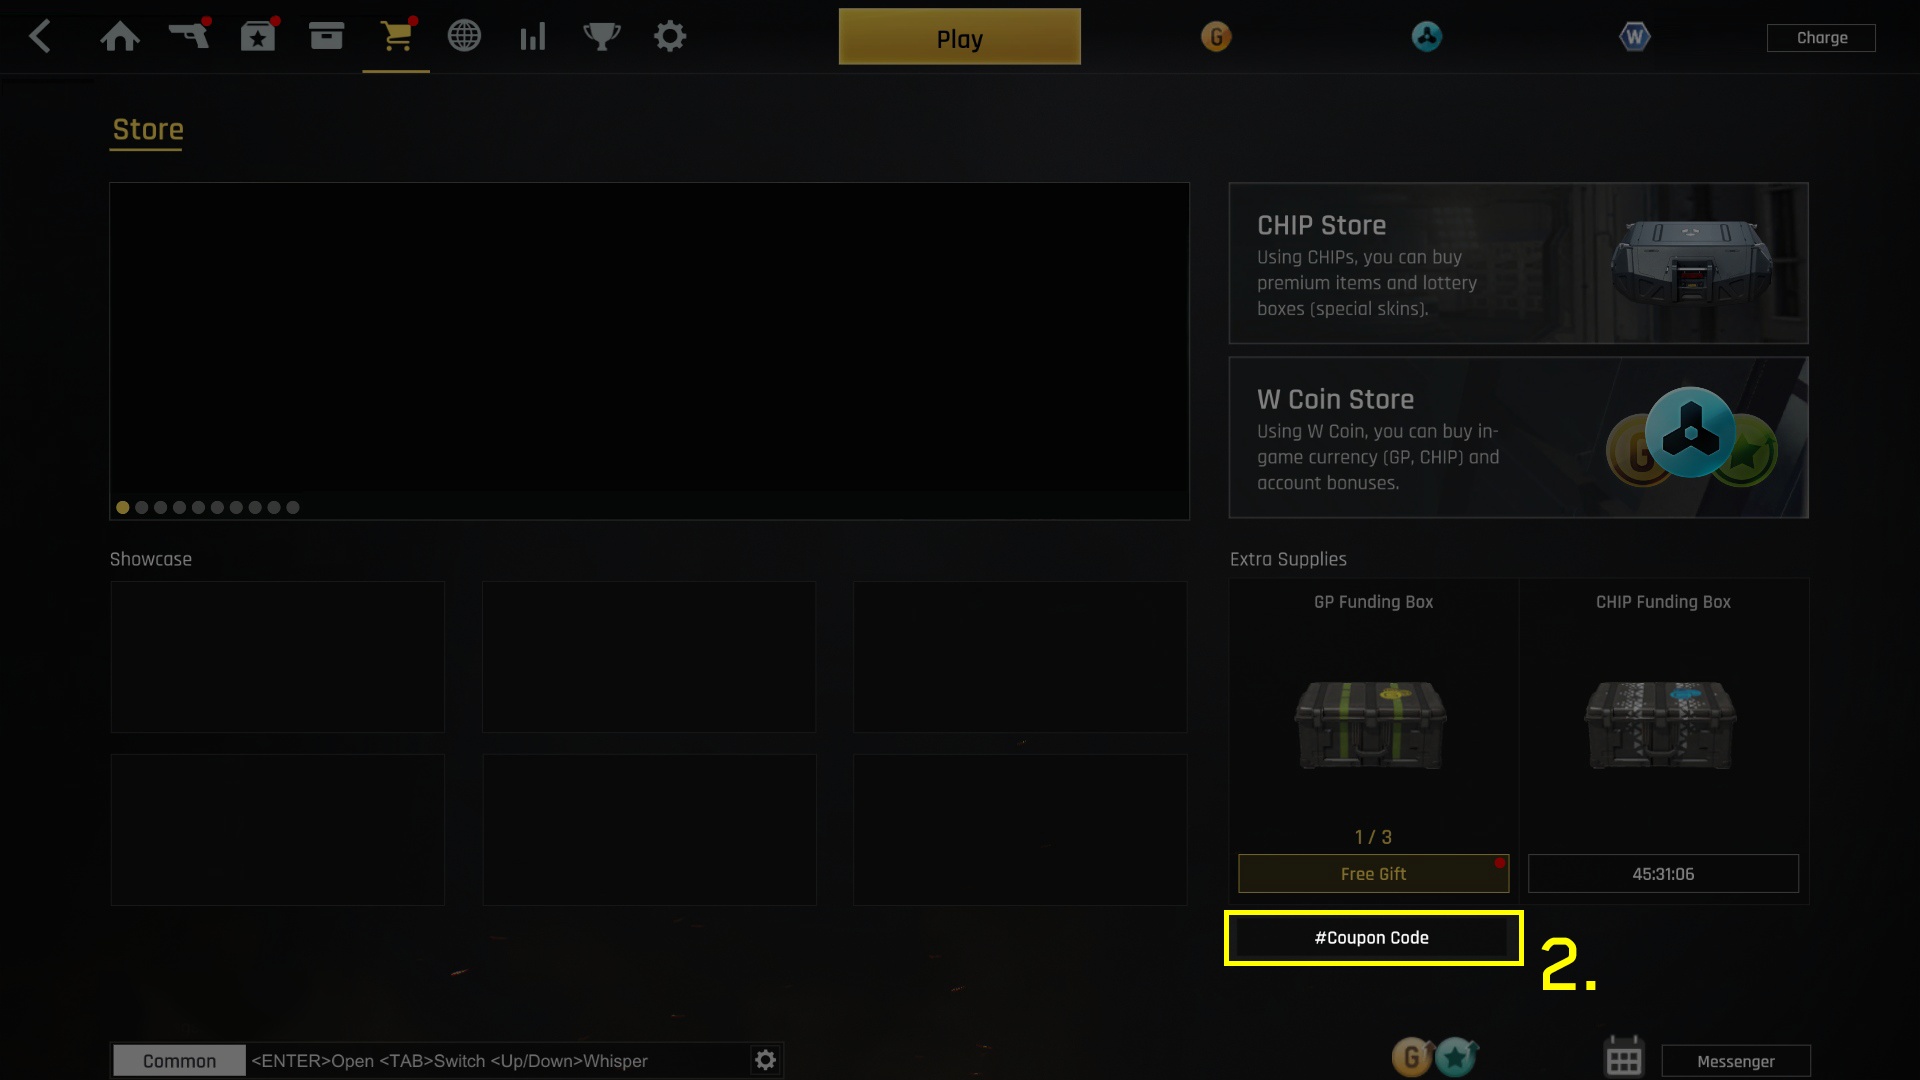The width and height of the screenshot is (1920, 1080).
Task: Open the Home icon in top bar
Action: pyautogui.click(x=120, y=37)
